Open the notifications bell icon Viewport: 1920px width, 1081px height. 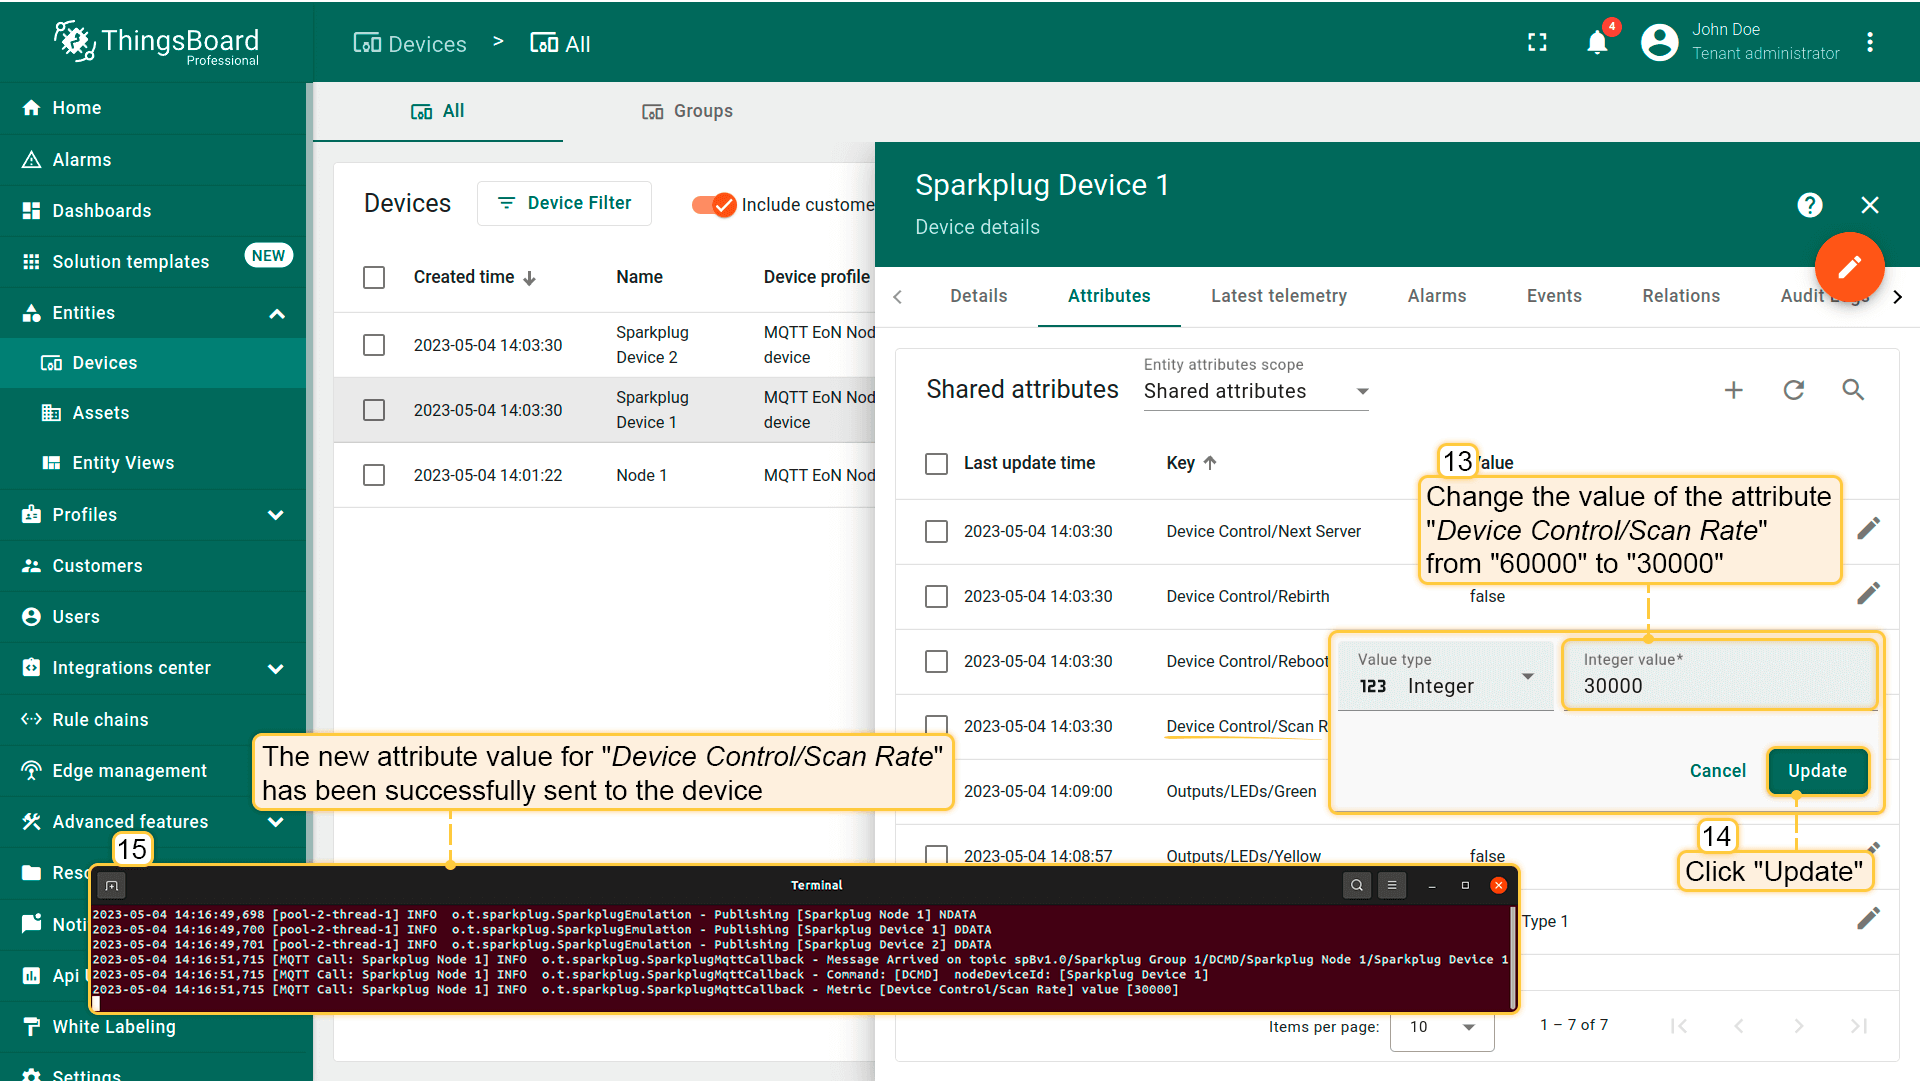(1597, 43)
